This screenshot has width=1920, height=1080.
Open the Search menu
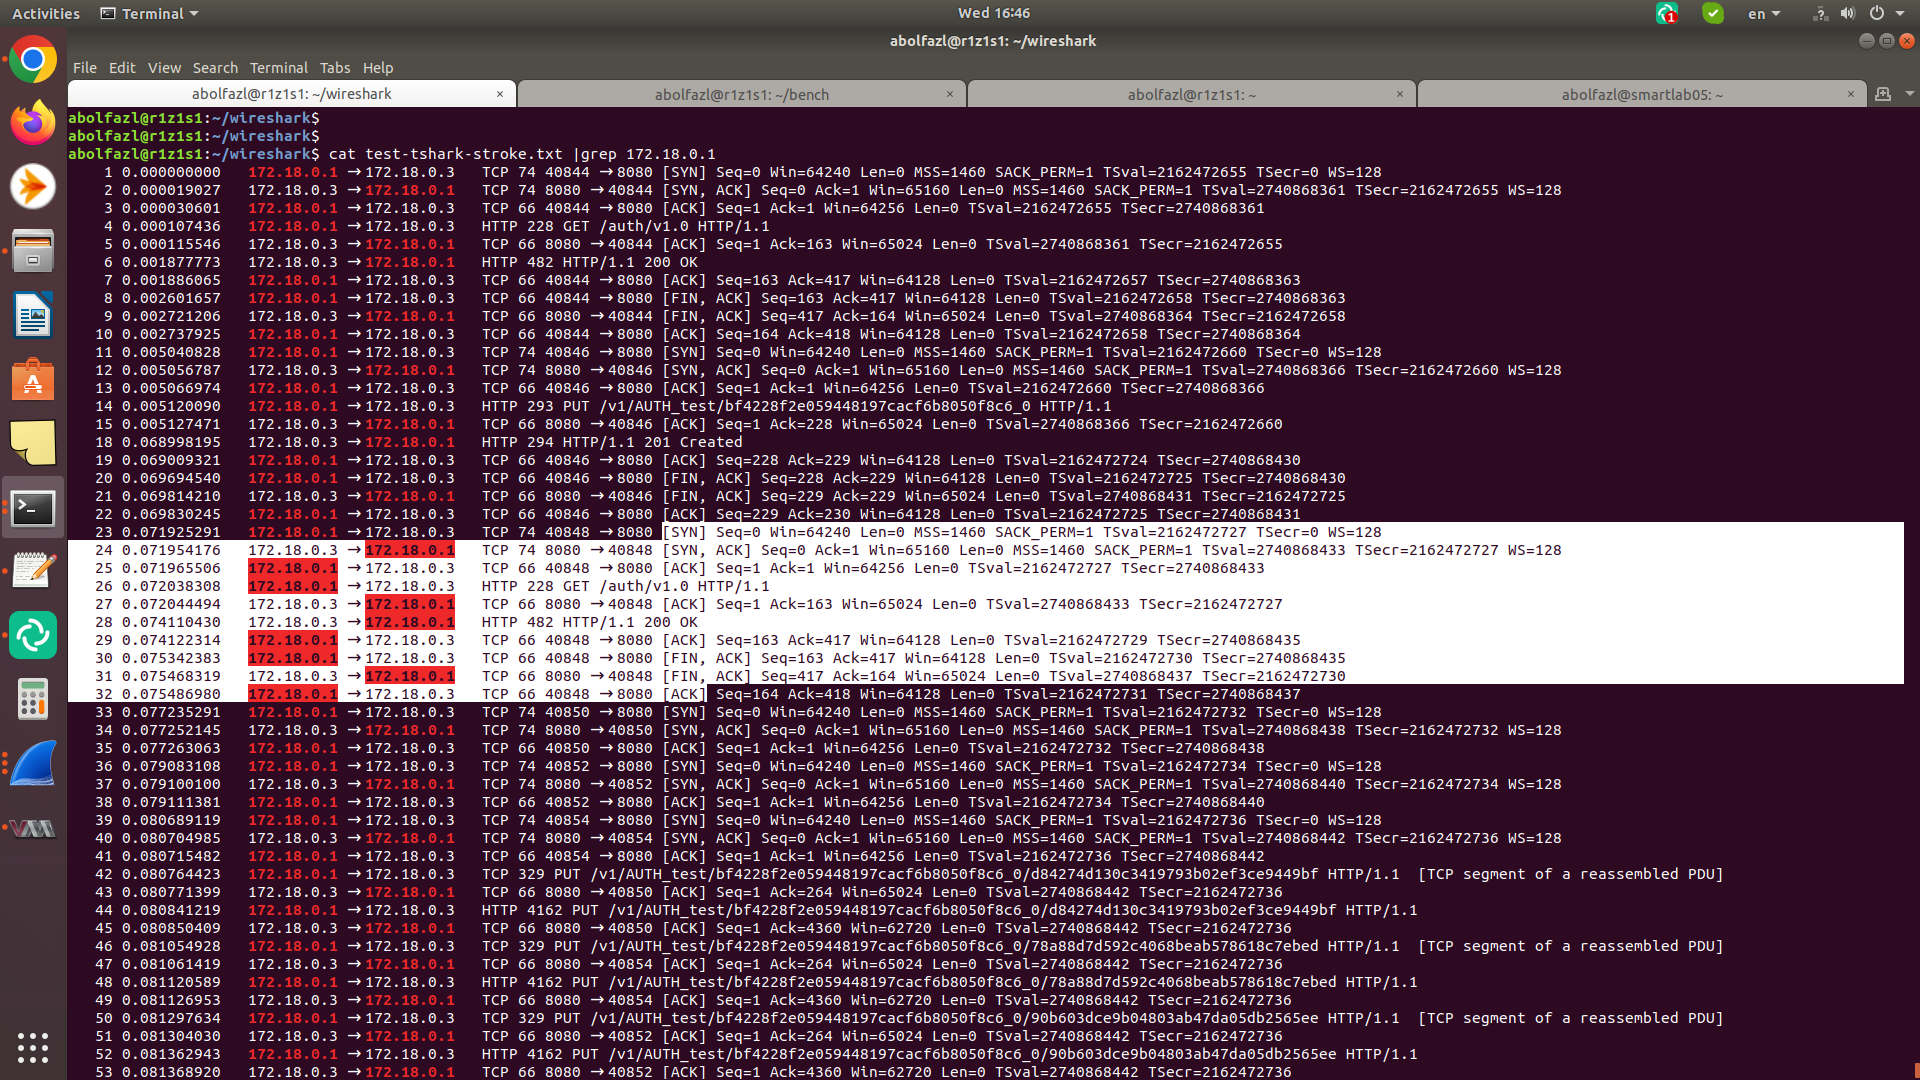coord(215,68)
